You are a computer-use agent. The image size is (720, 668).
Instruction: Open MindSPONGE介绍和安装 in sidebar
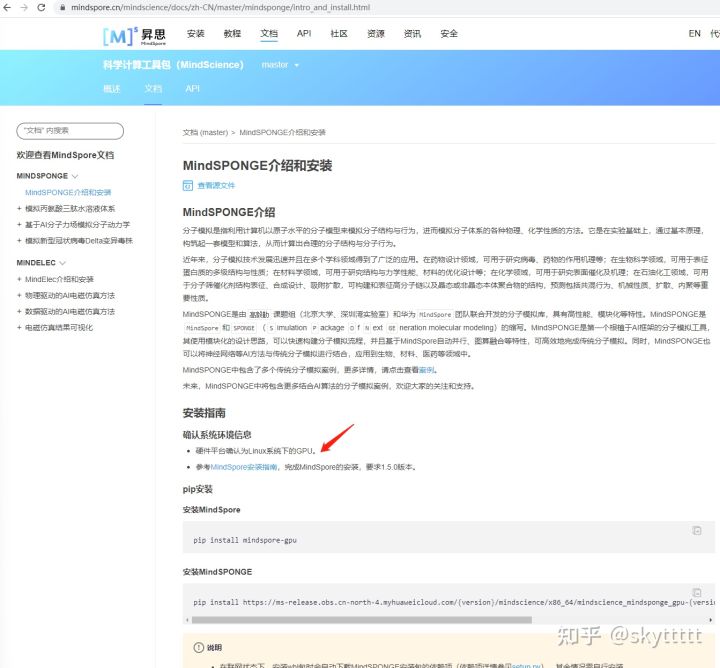click(x=68, y=192)
